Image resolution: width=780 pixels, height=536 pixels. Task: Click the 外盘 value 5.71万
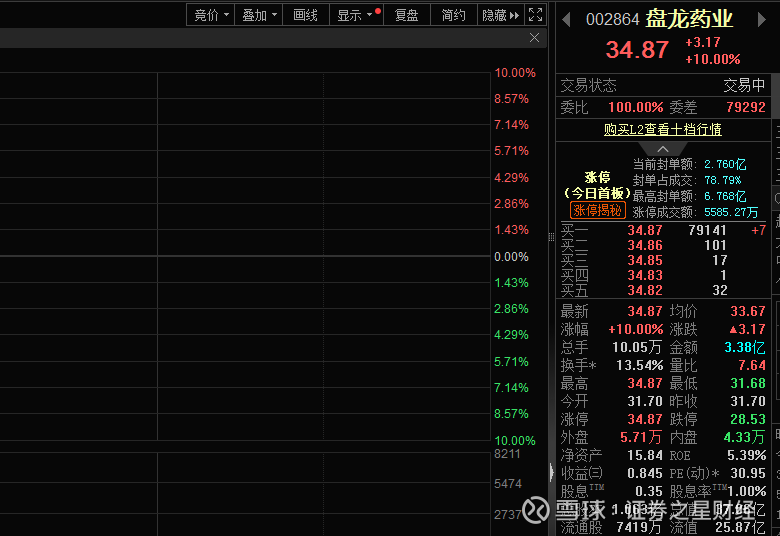[x=641, y=437]
